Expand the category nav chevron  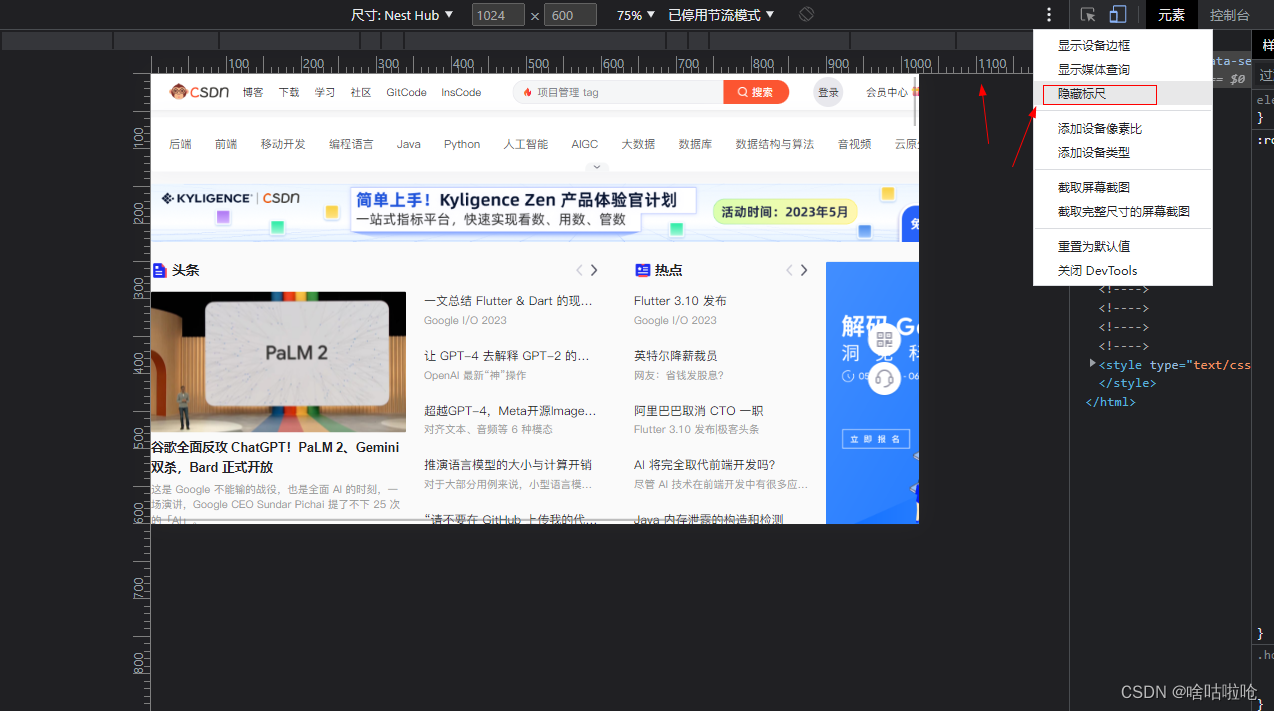597,167
